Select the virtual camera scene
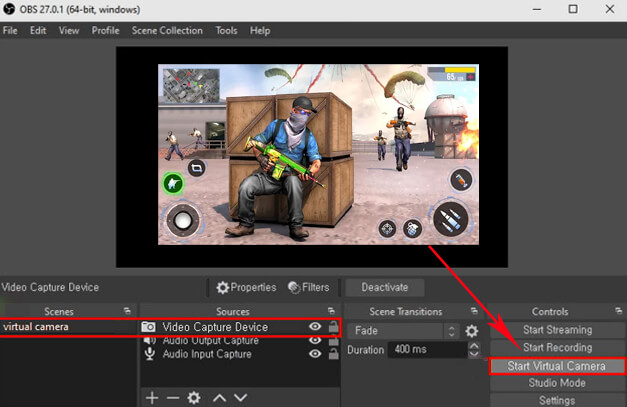This screenshot has height=407, width=627. click(x=68, y=327)
